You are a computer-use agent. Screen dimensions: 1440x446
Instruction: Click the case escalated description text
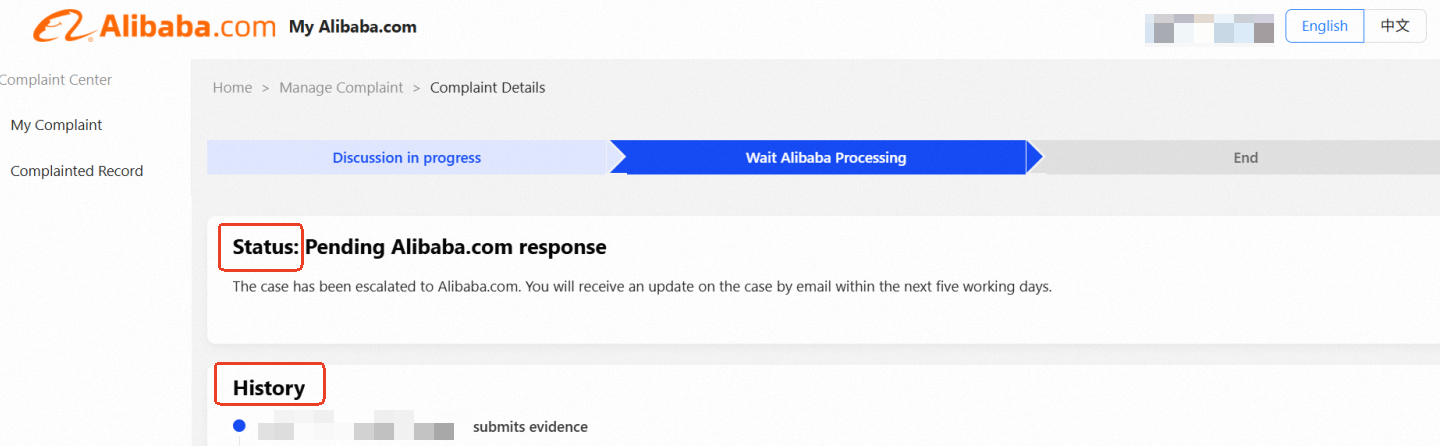point(642,287)
